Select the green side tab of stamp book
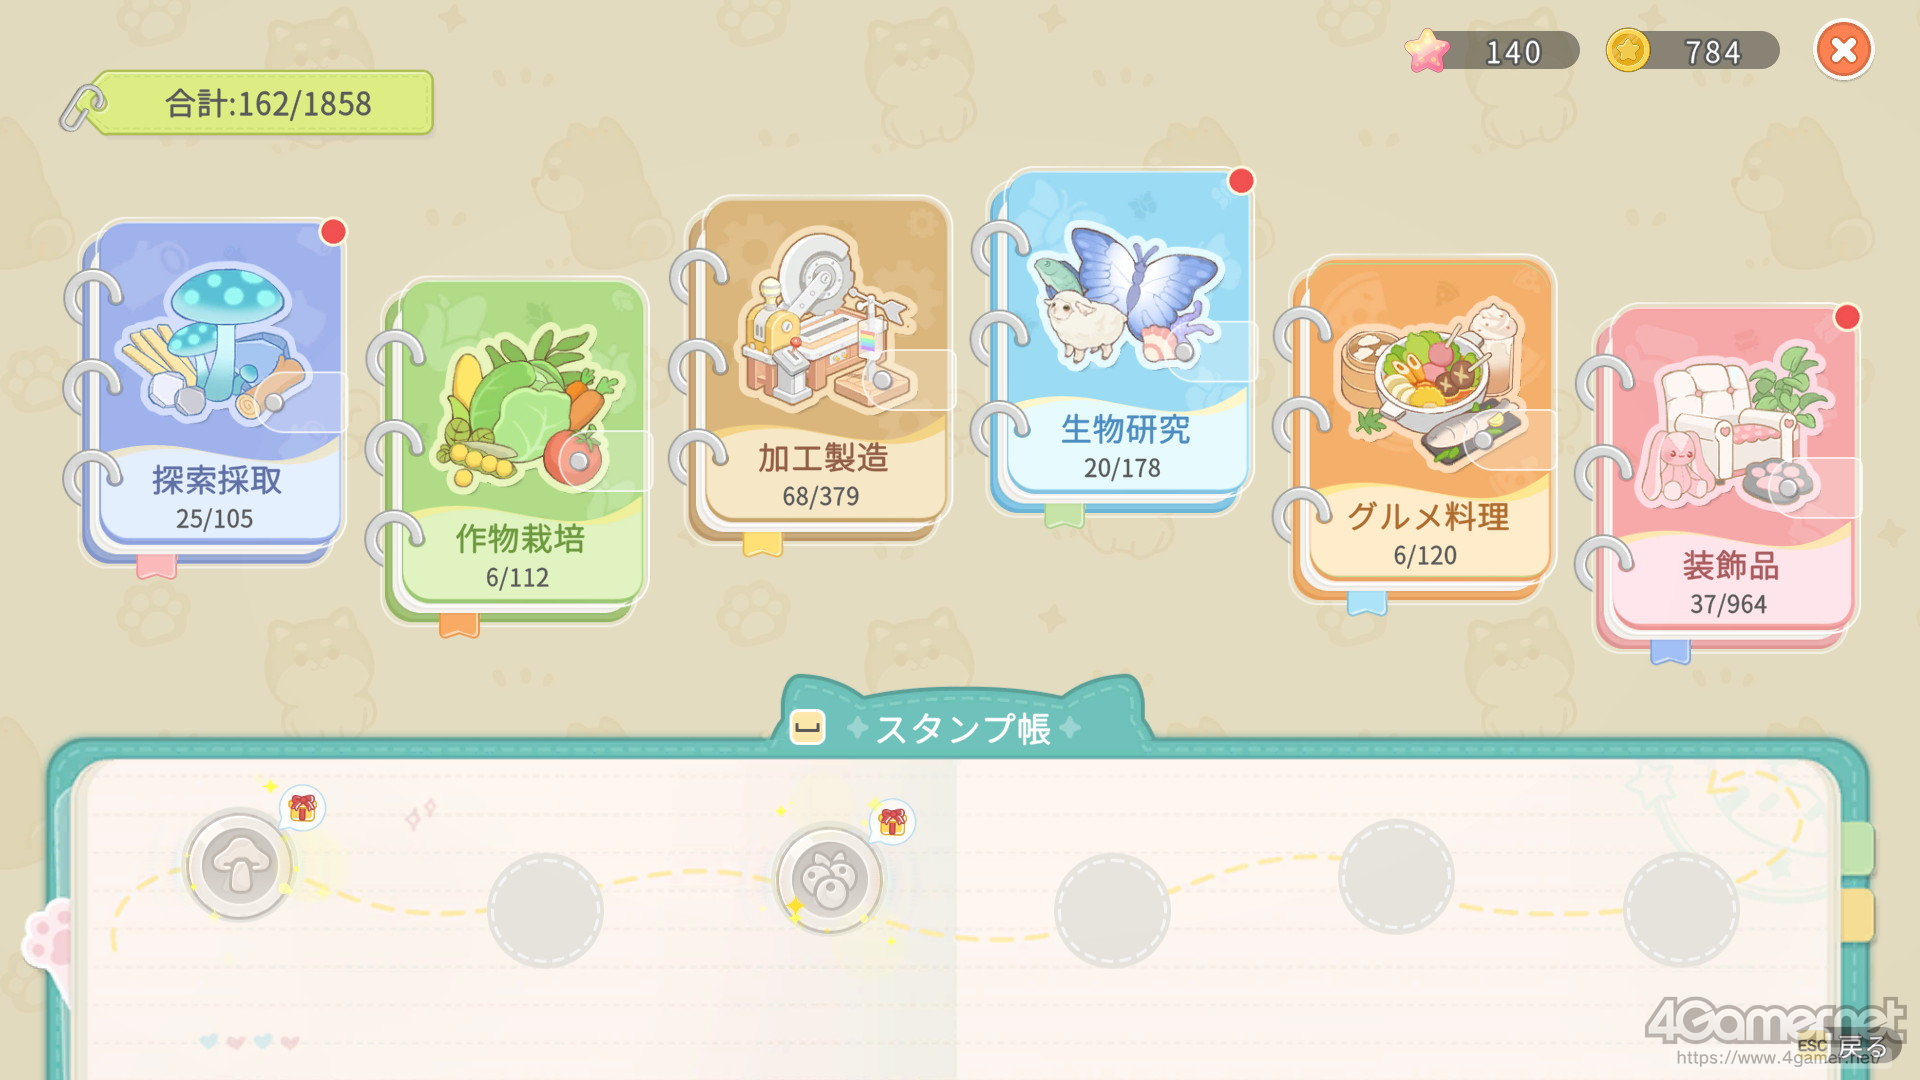 coord(1857,849)
